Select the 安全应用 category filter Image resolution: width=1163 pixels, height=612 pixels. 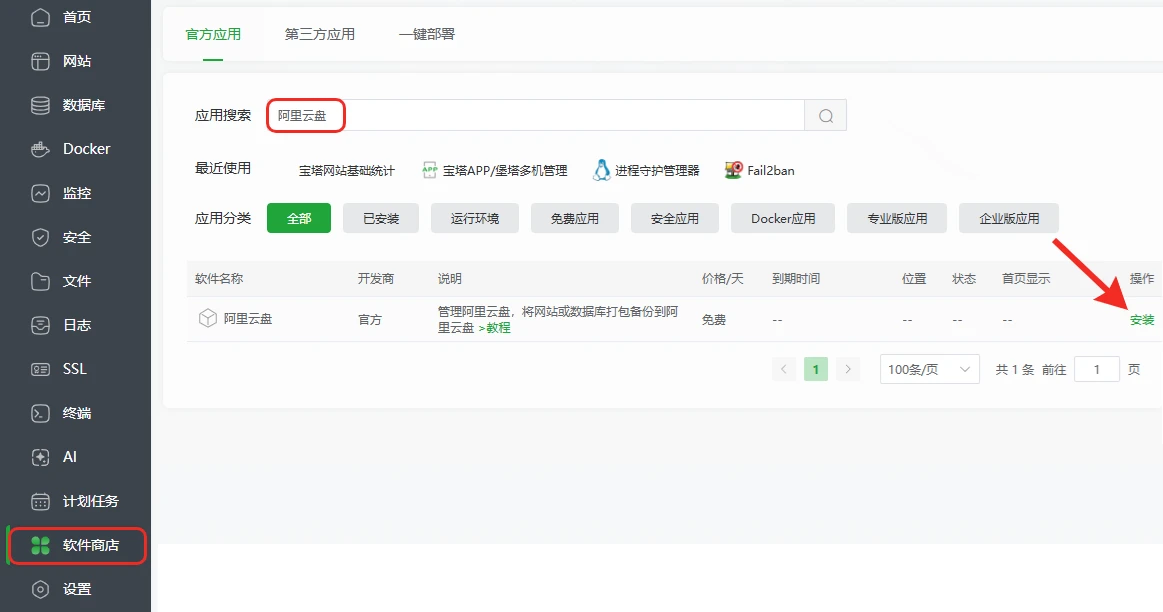pyautogui.click(x=675, y=218)
